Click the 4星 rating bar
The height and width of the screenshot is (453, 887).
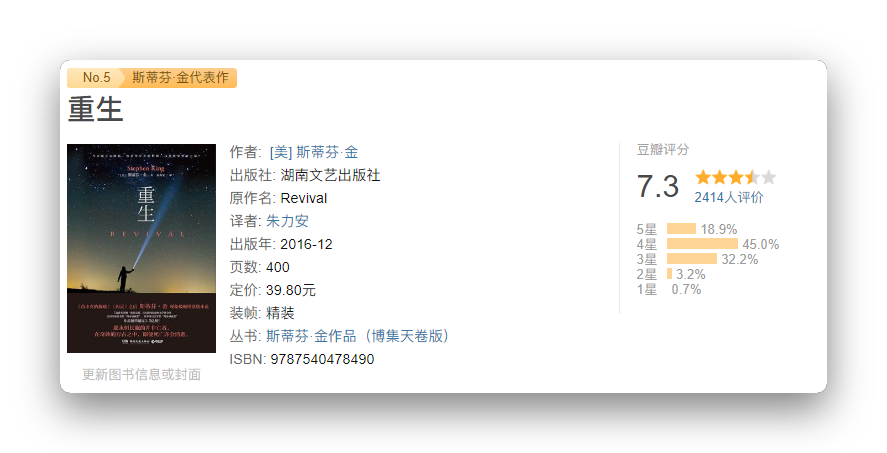click(x=702, y=244)
